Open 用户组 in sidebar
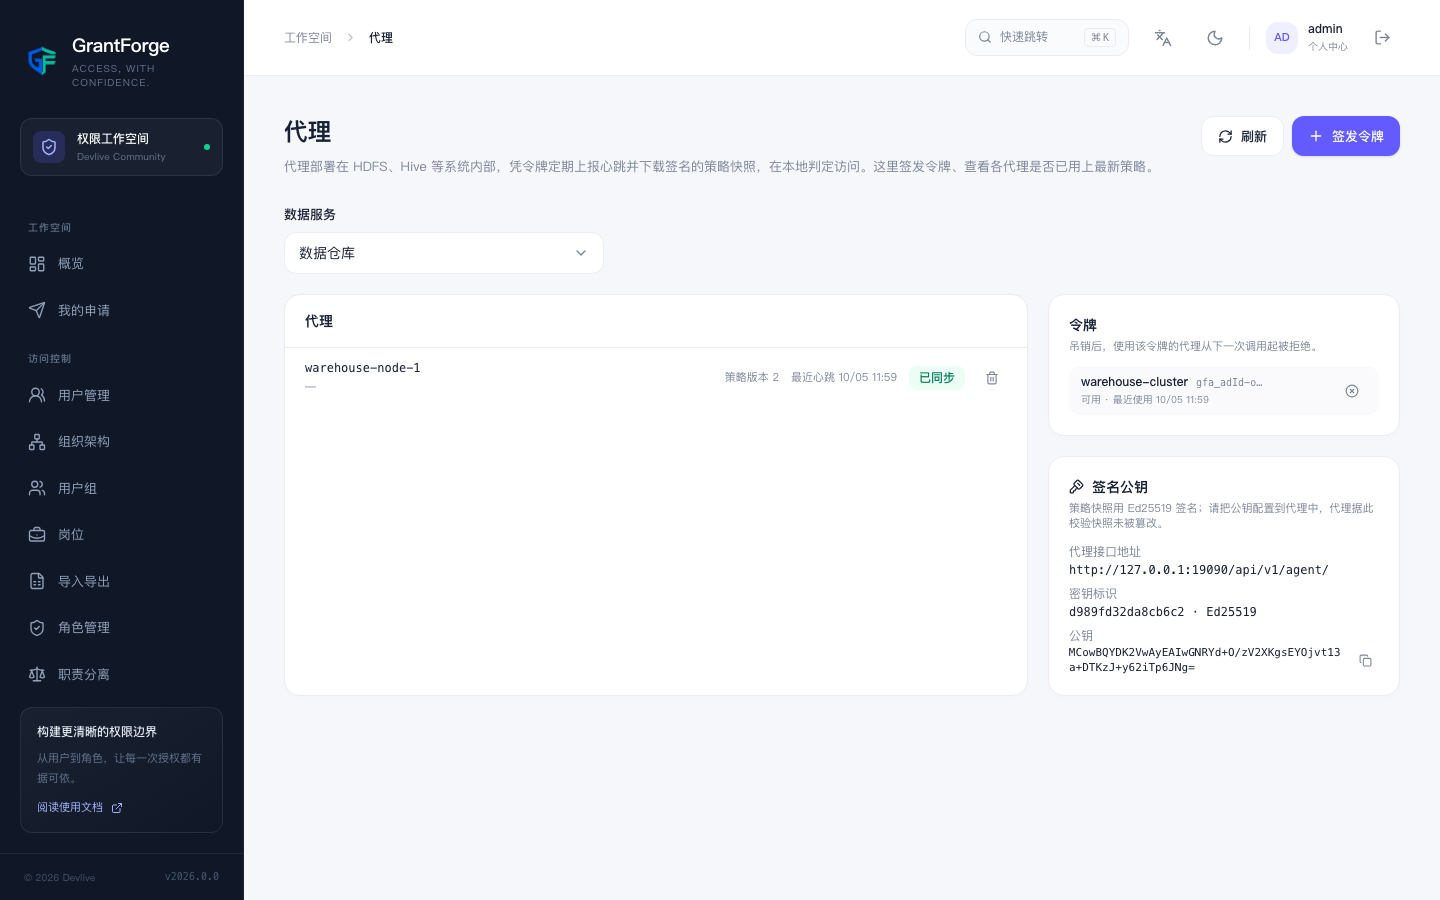 pos(121,488)
